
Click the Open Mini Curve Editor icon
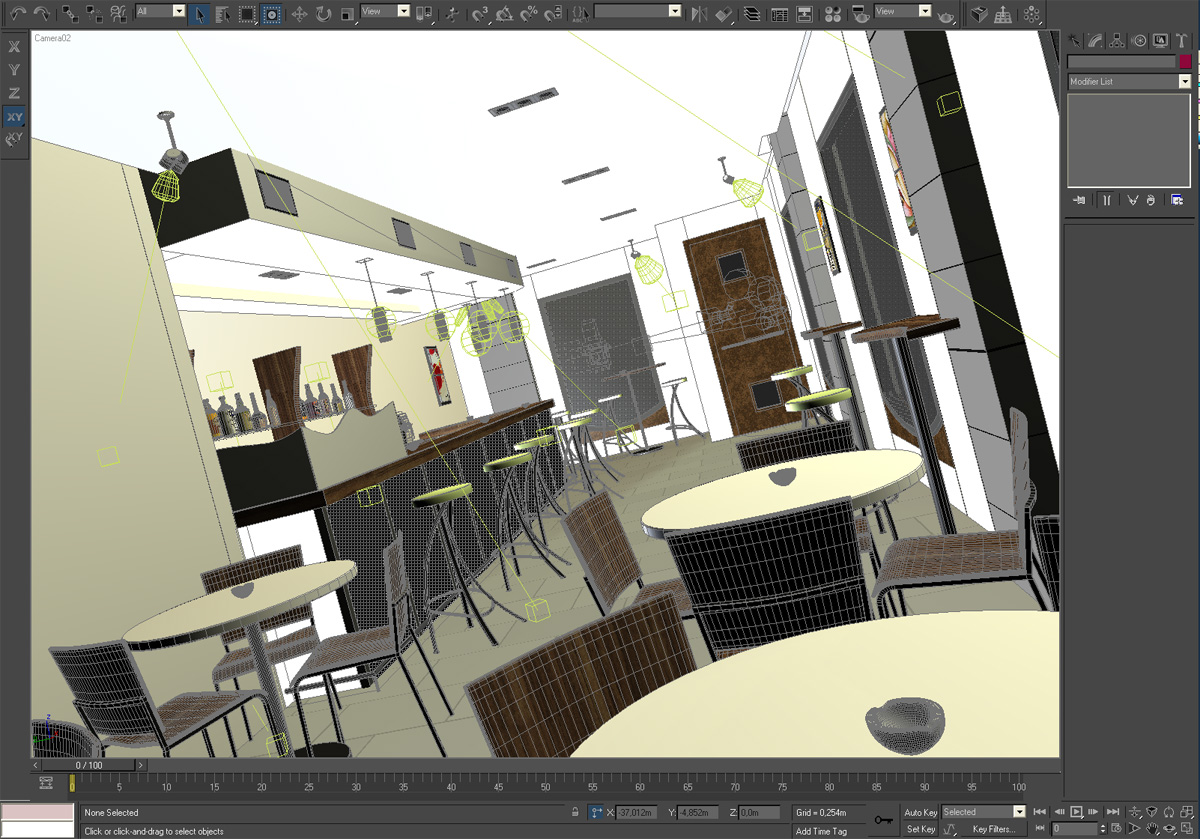[45, 784]
